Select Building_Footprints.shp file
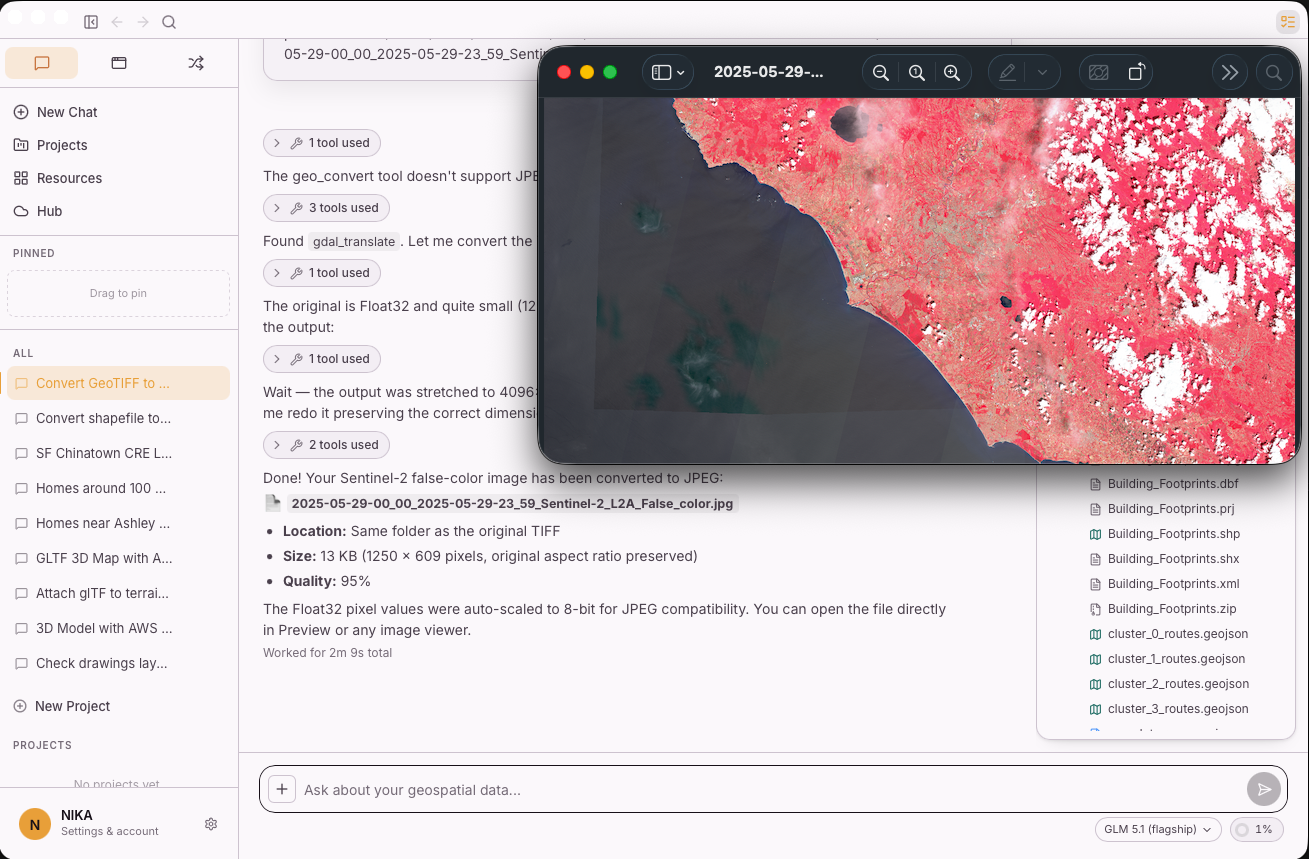Image resolution: width=1309 pixels, height=859 pixels. click(x=1165, y=534)
